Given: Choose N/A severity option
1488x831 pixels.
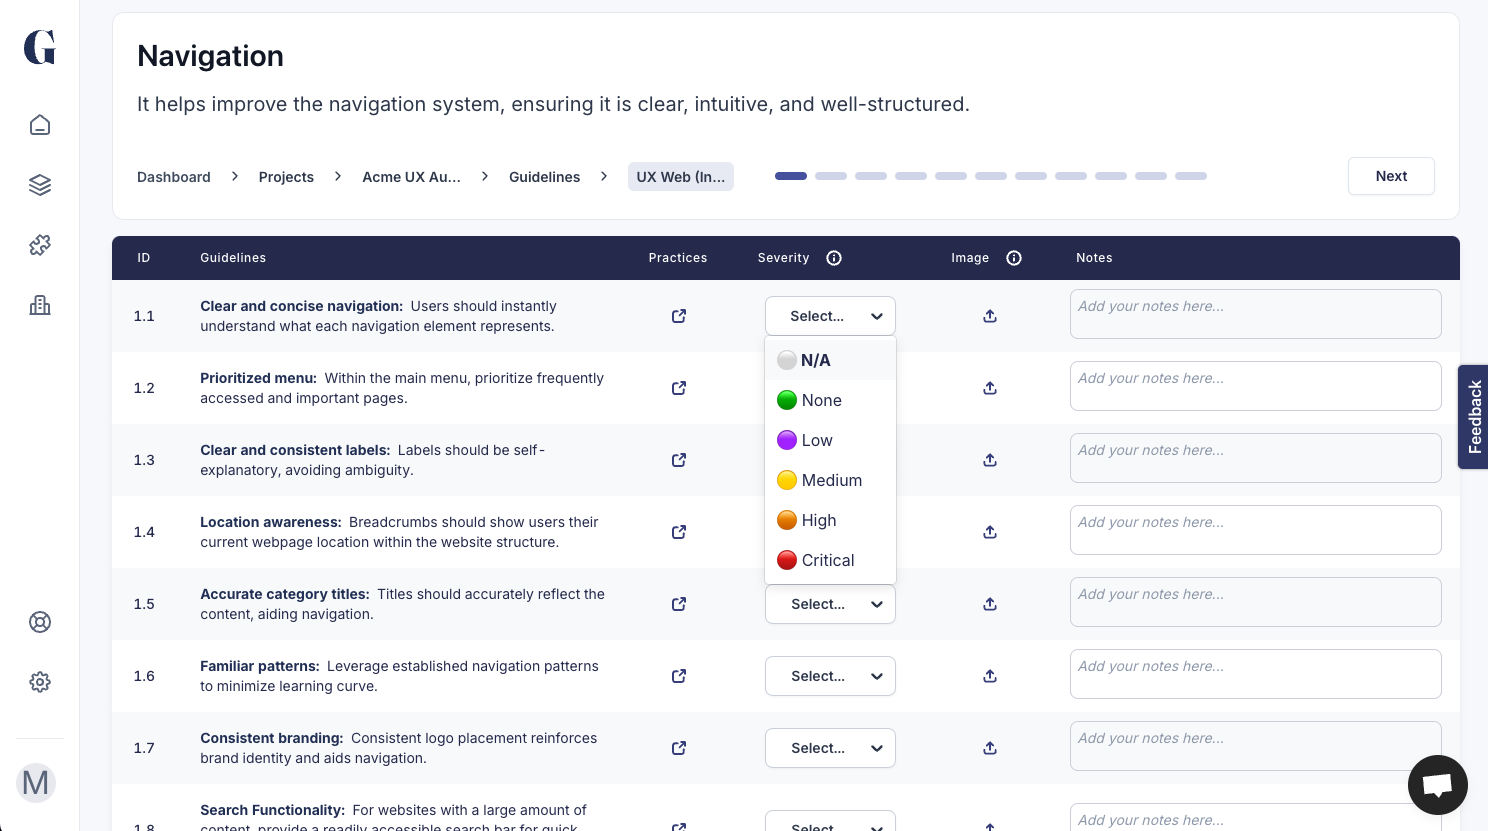Looking at the screenshot, I should coord(830,360).
